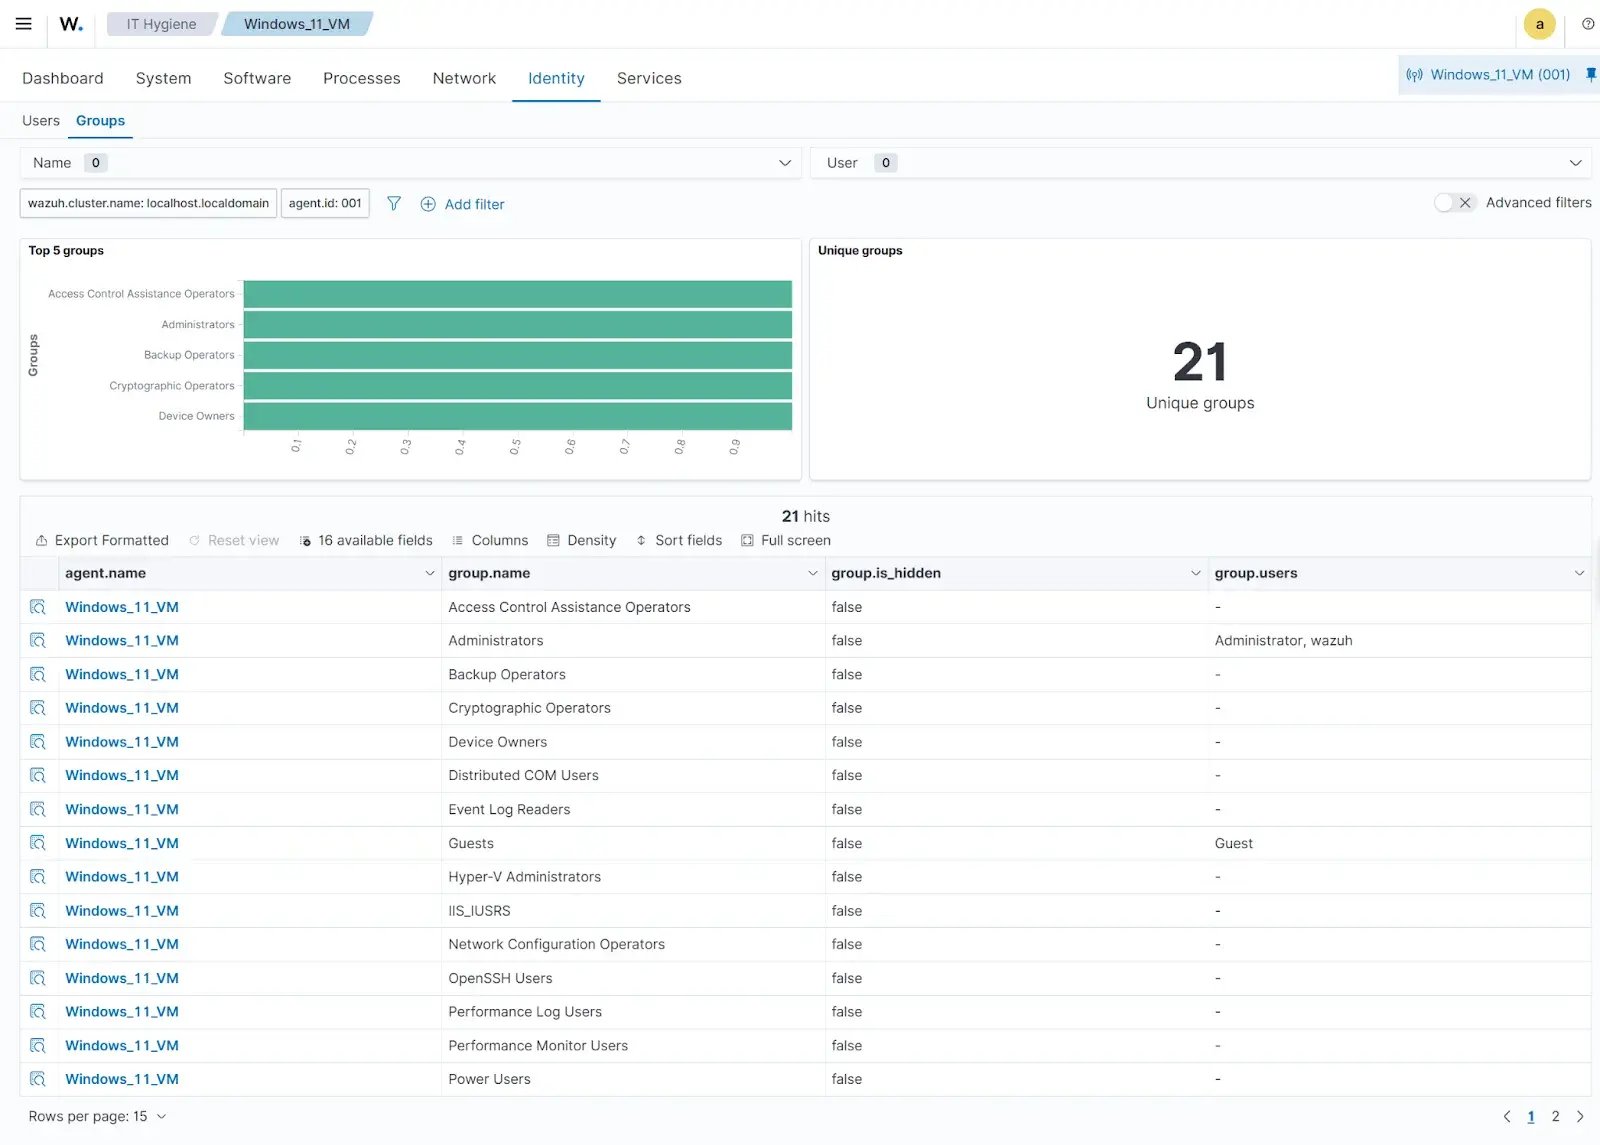Enable the Advanced filters toggle

coord(1453,203)
